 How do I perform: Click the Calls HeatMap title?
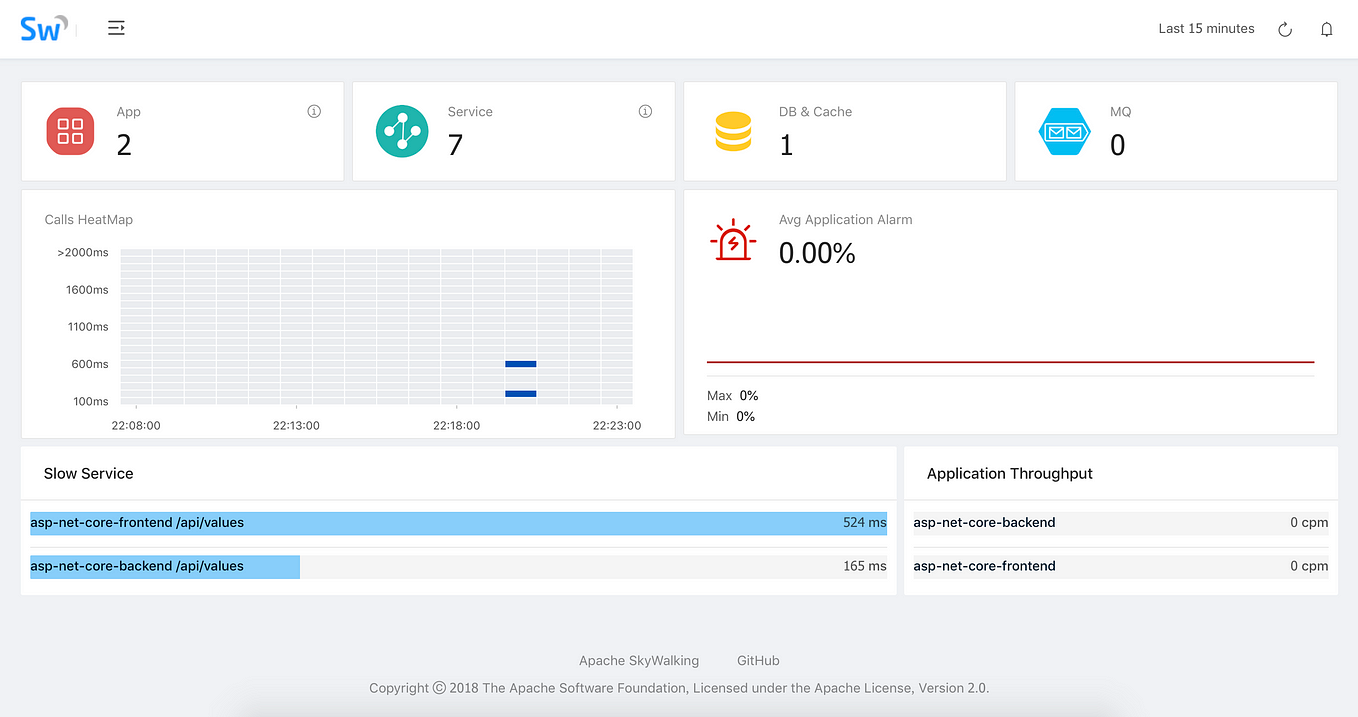point(89,220)
